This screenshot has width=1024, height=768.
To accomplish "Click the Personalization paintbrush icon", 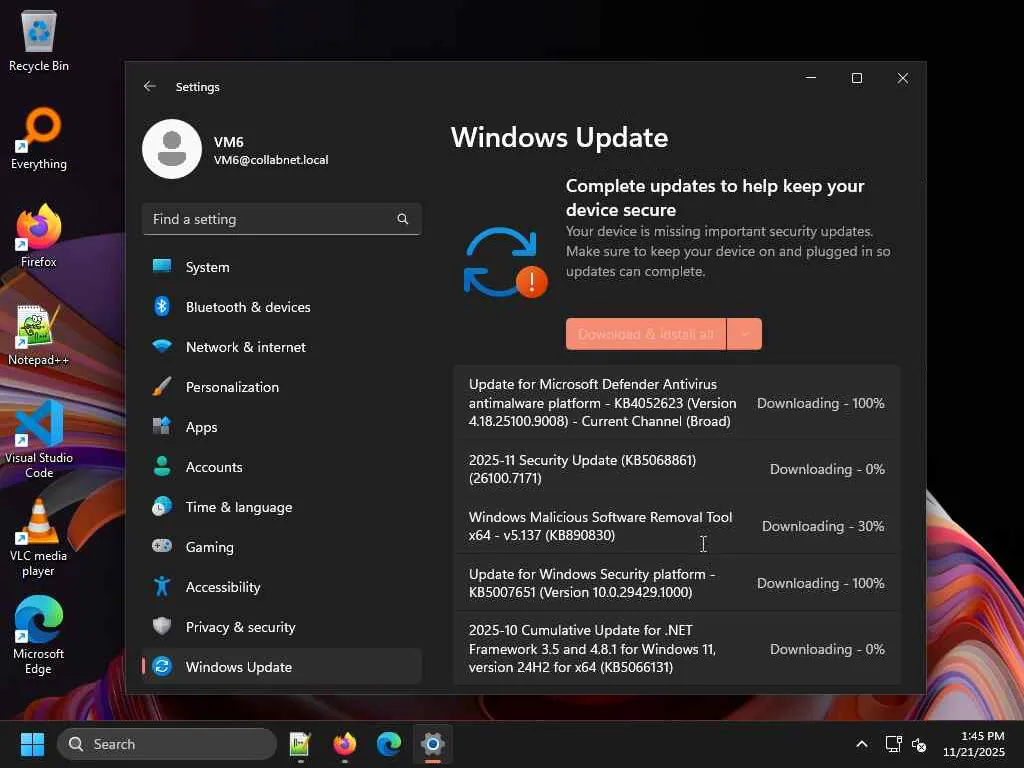I will 162,386.
